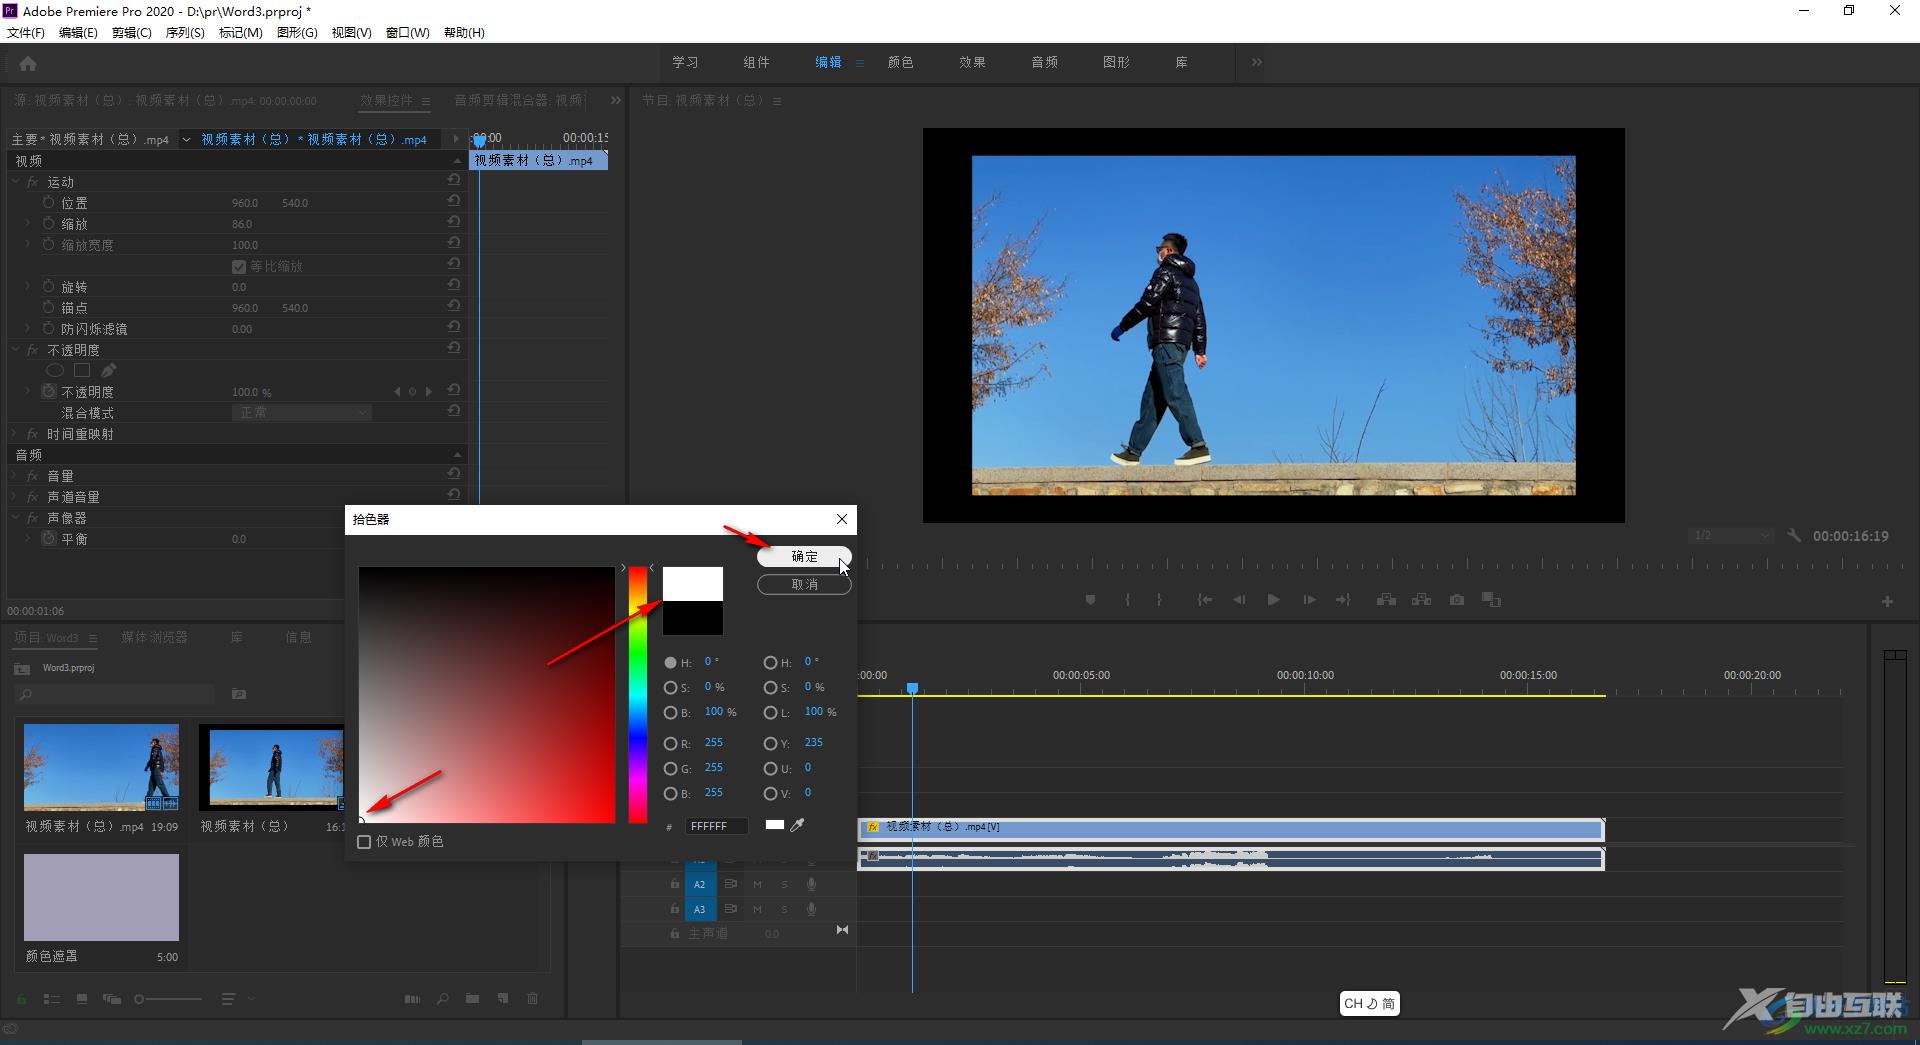Image resolution: width=1920 pixels, height=1045 pixels.
Task: Show more workspaces overflow chevron
Action: [1256, 62]
